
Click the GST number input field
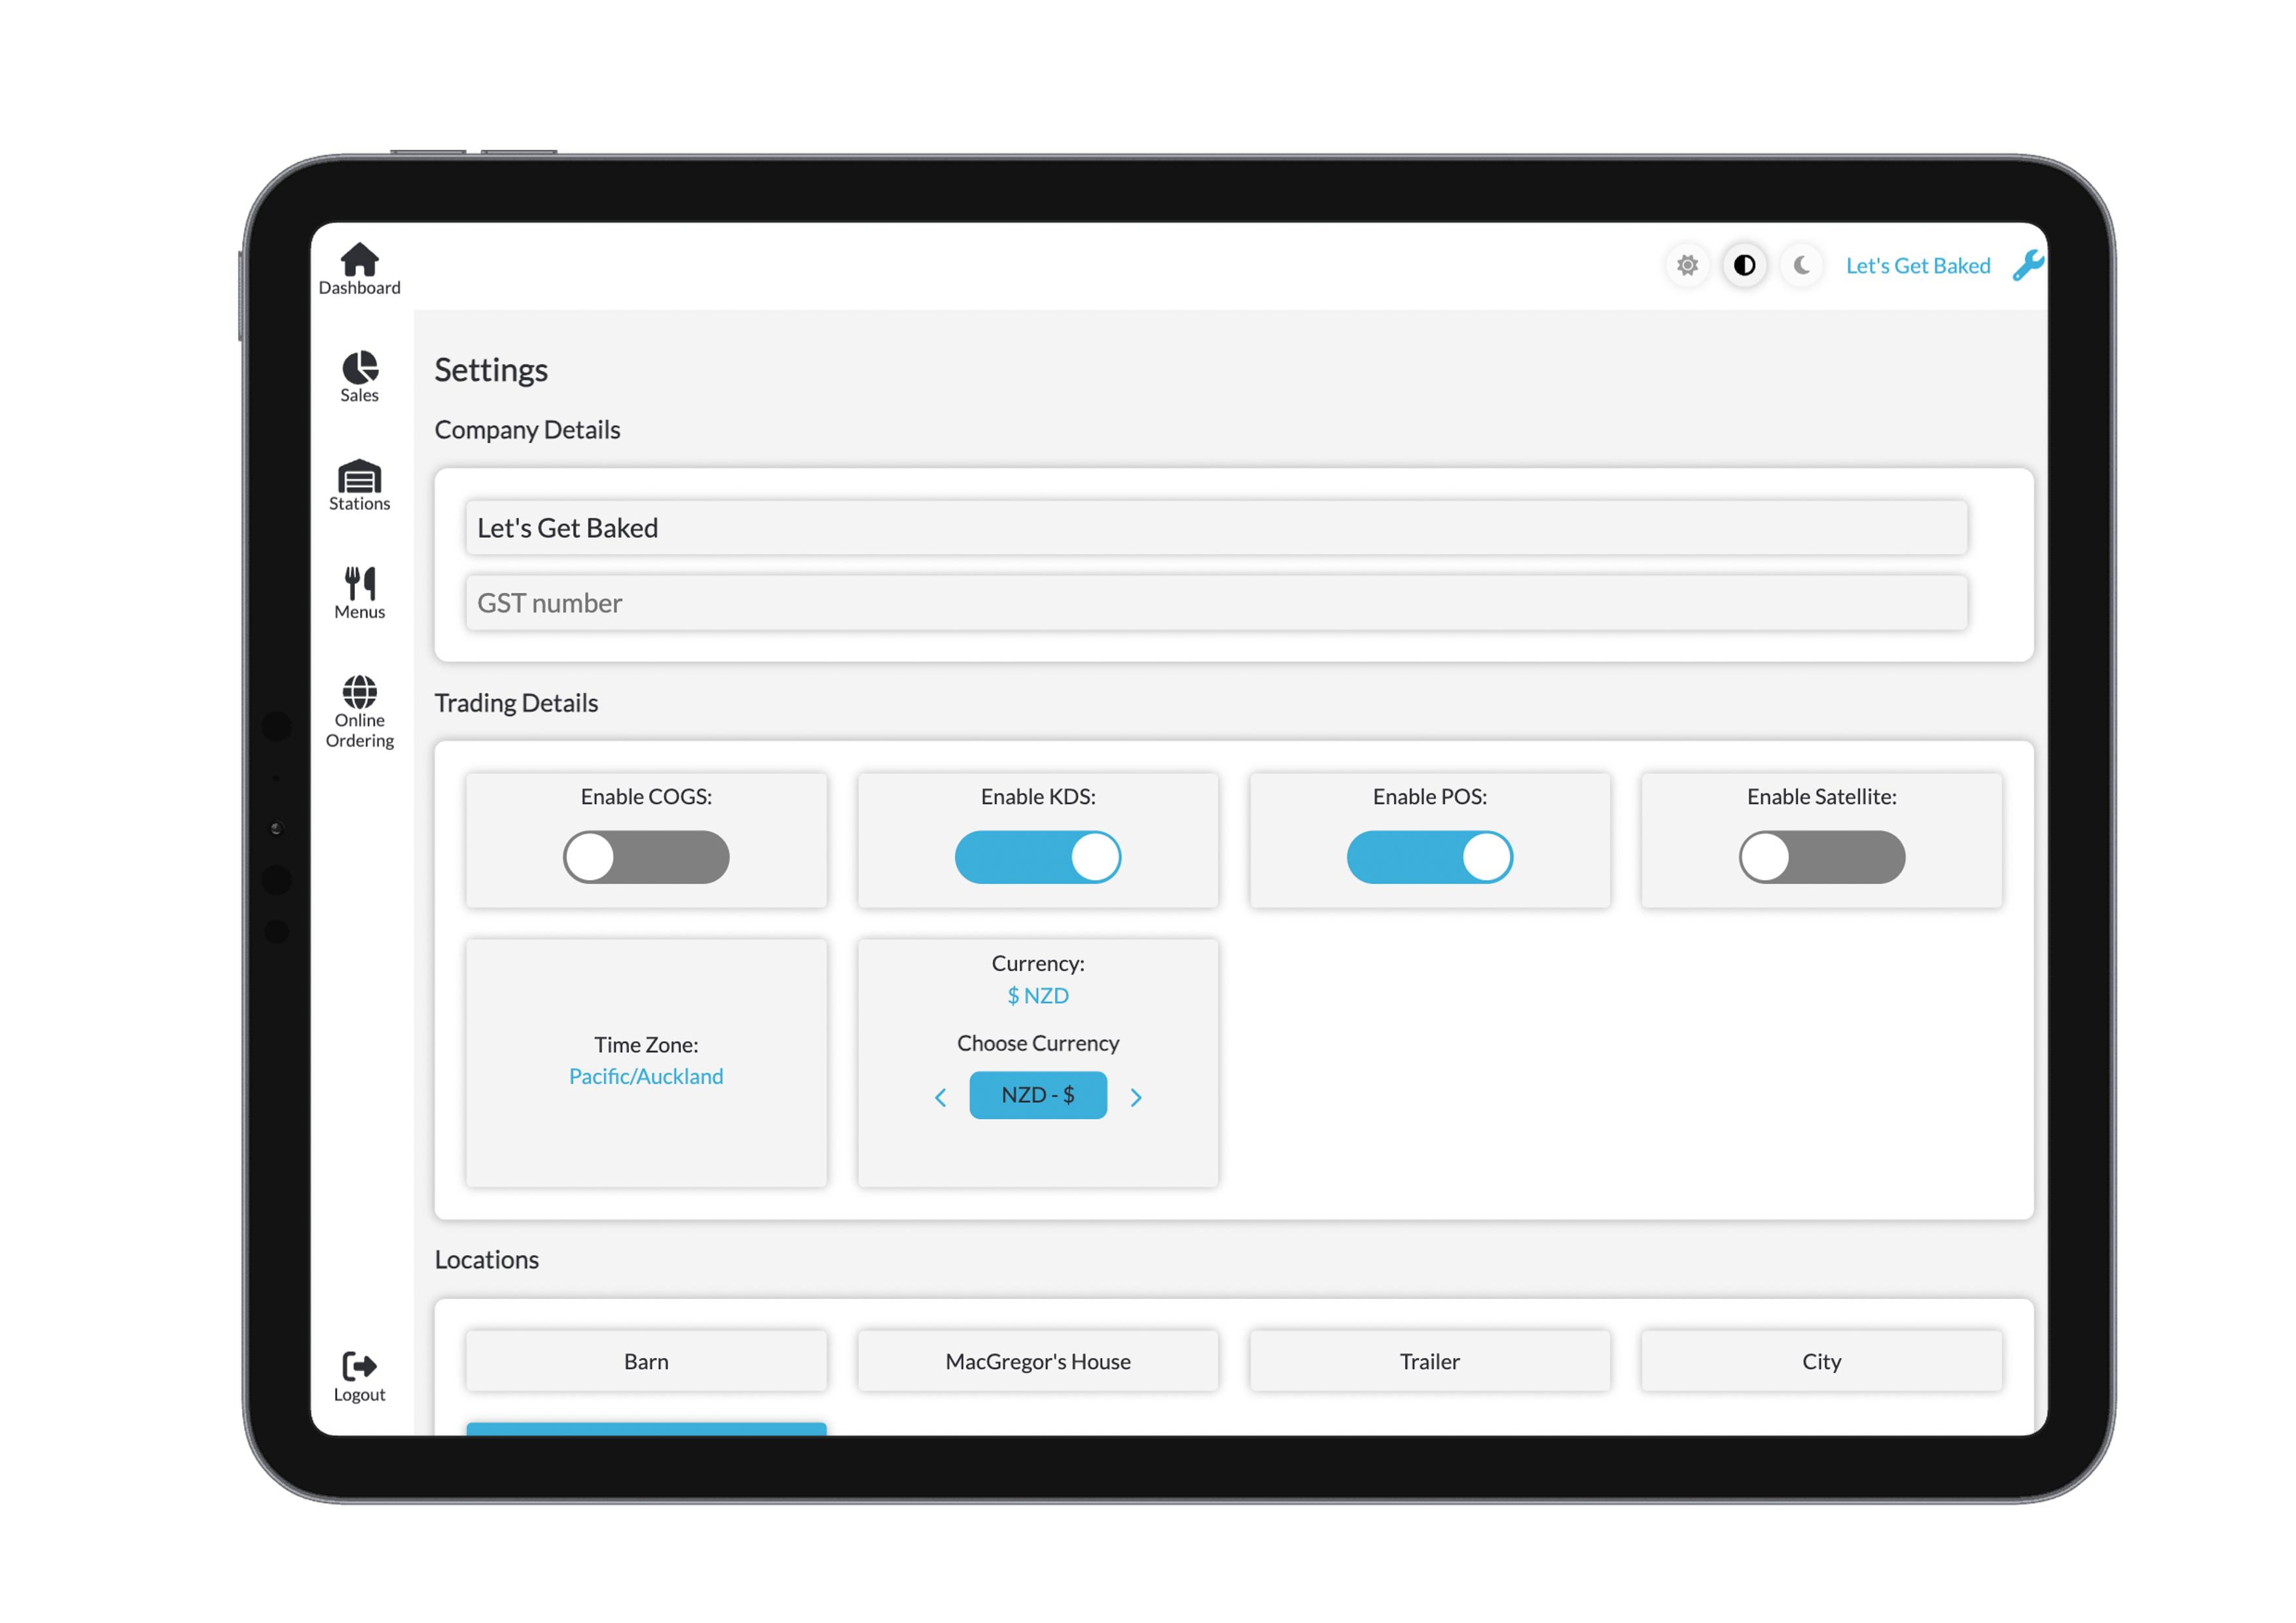[1215, 603]
